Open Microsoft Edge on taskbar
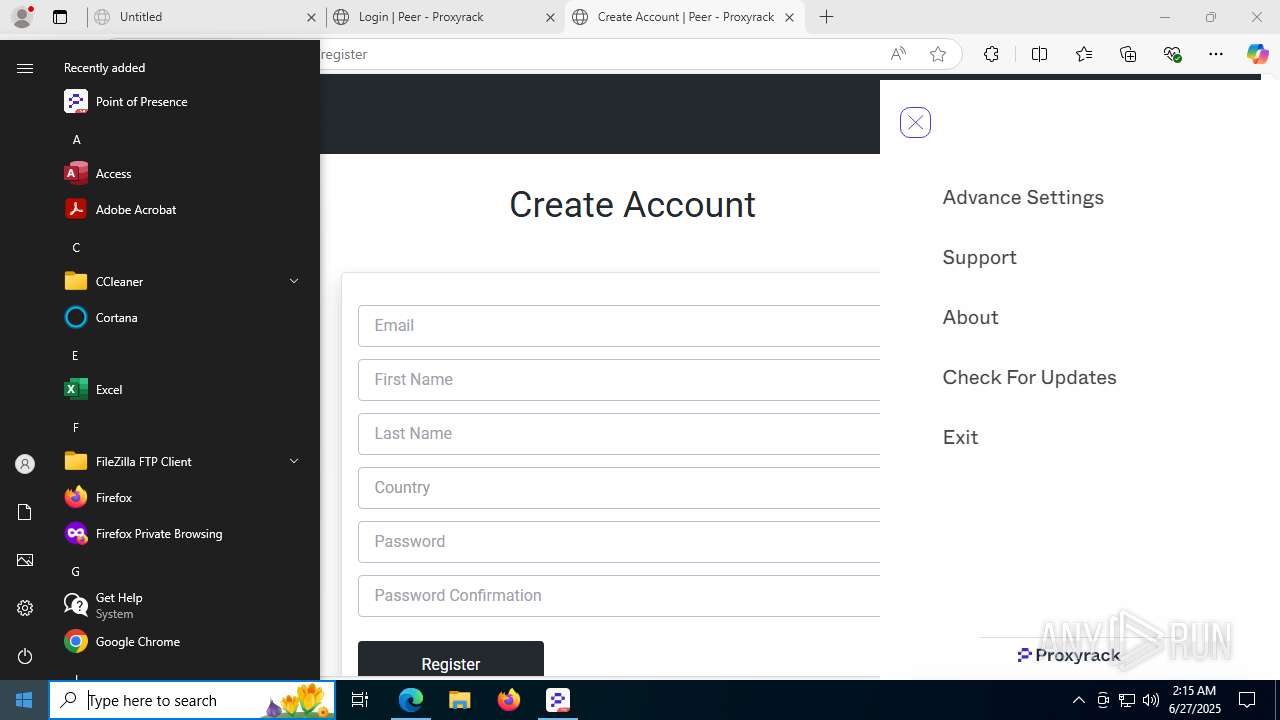 tap(411, 700)
